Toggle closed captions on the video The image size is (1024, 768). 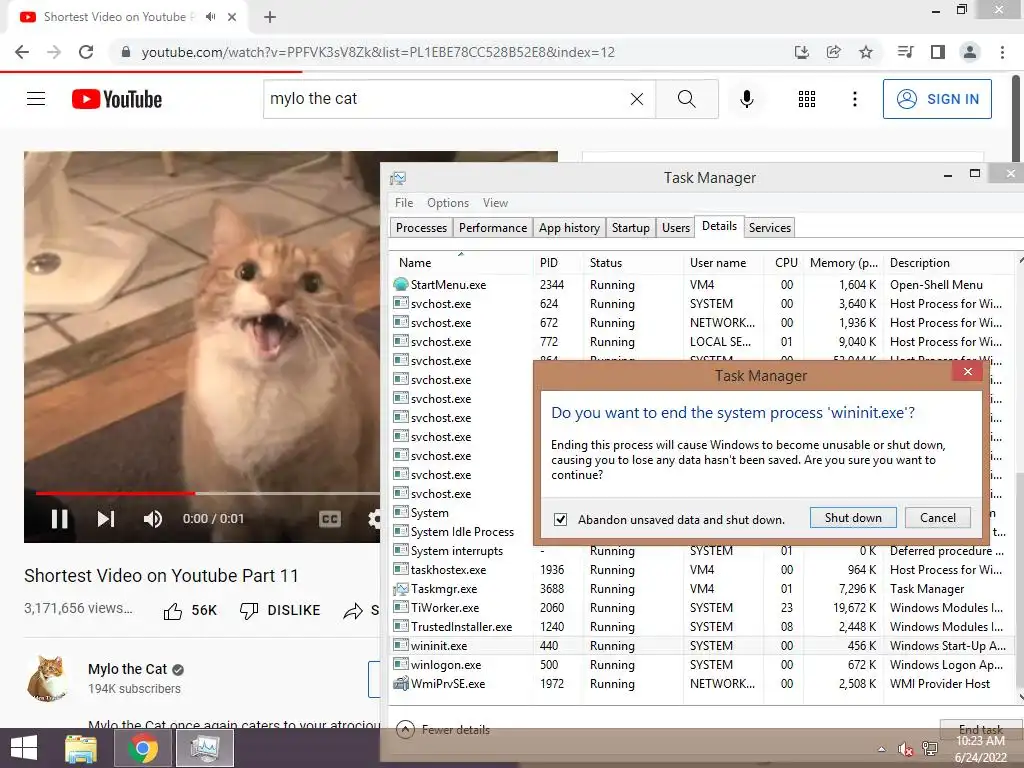330,519
